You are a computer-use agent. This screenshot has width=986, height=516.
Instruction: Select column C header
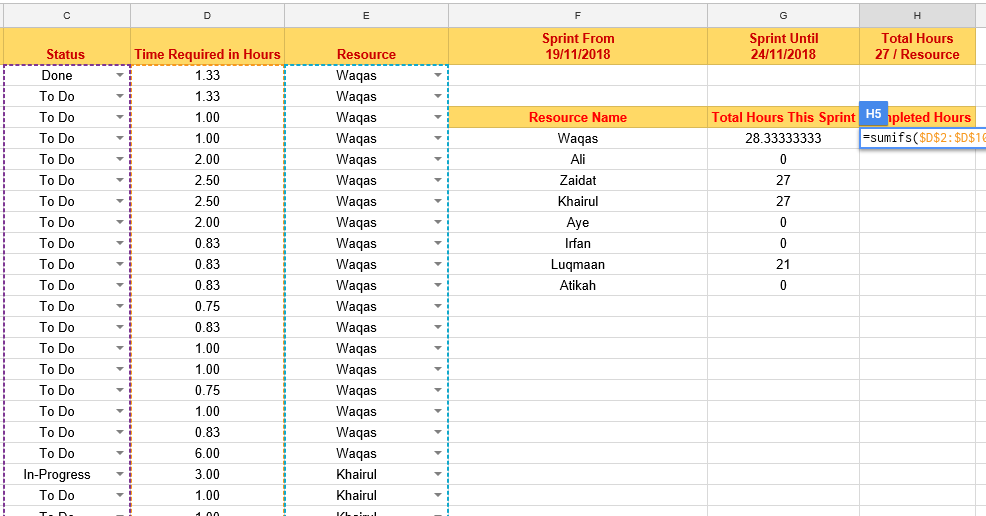(67, 16)
